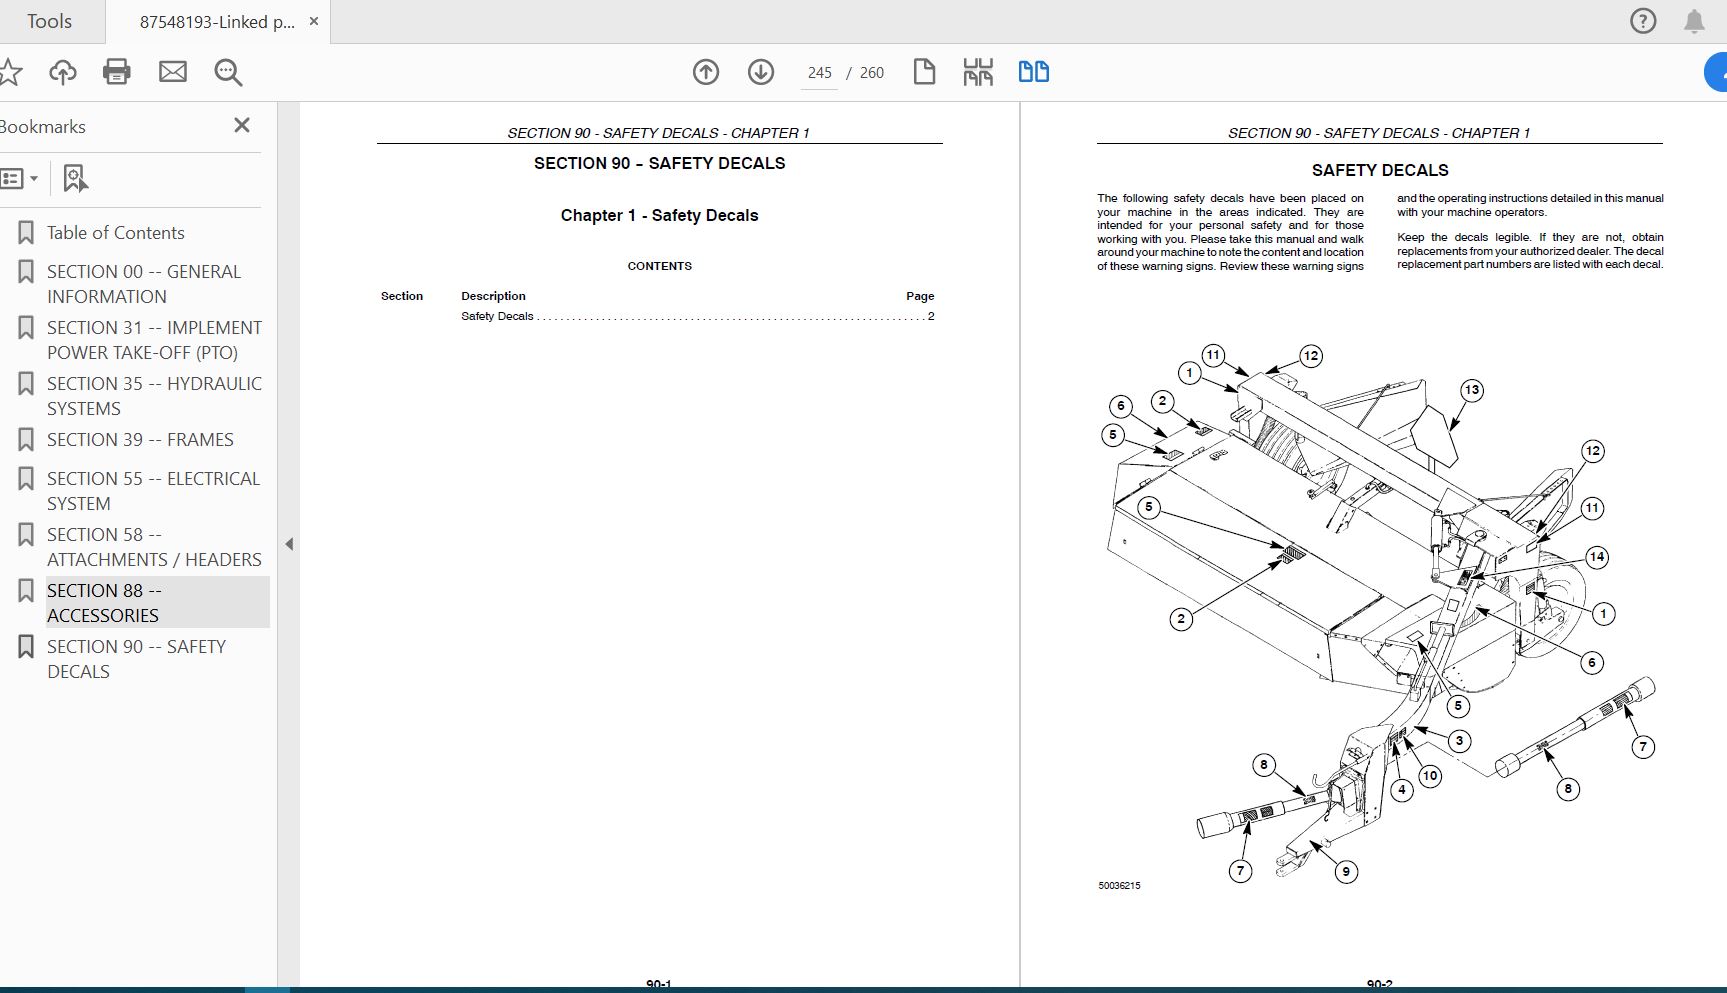Toggle the two-page view icon
Viewport: 1727px width, 993px height.
tap(1033, 72)
